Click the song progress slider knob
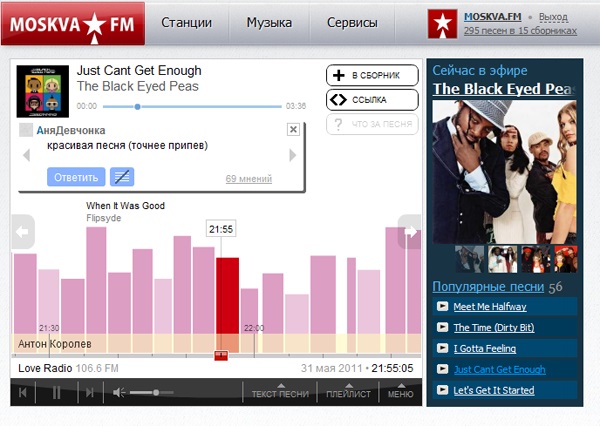This screenshot has width=600, height=426. pos(137,107)
